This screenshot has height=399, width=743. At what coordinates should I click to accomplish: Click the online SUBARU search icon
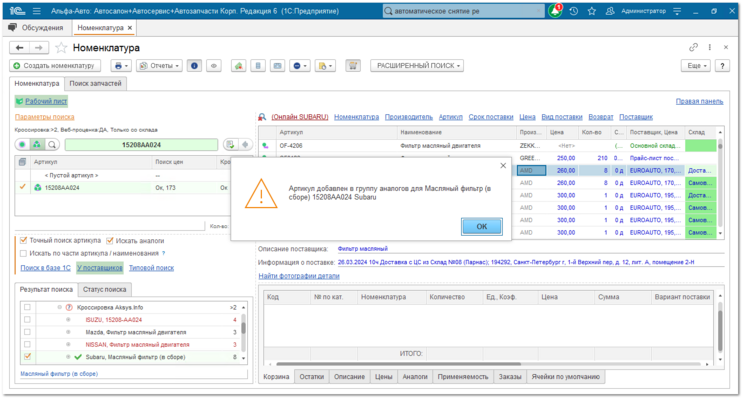tap(262, 117)
